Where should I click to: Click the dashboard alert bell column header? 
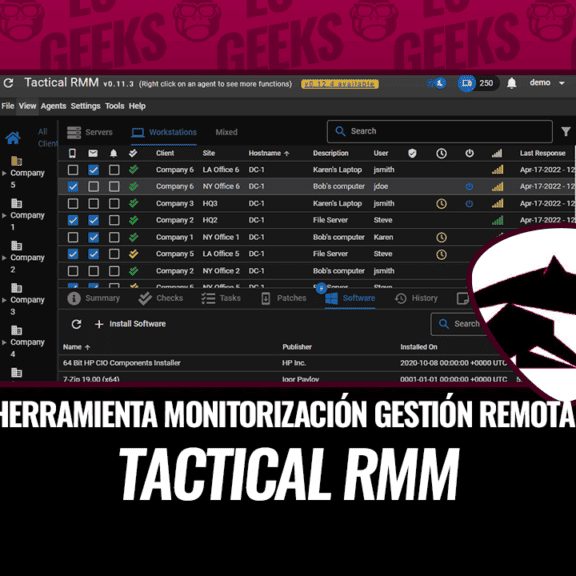point(114,153)
